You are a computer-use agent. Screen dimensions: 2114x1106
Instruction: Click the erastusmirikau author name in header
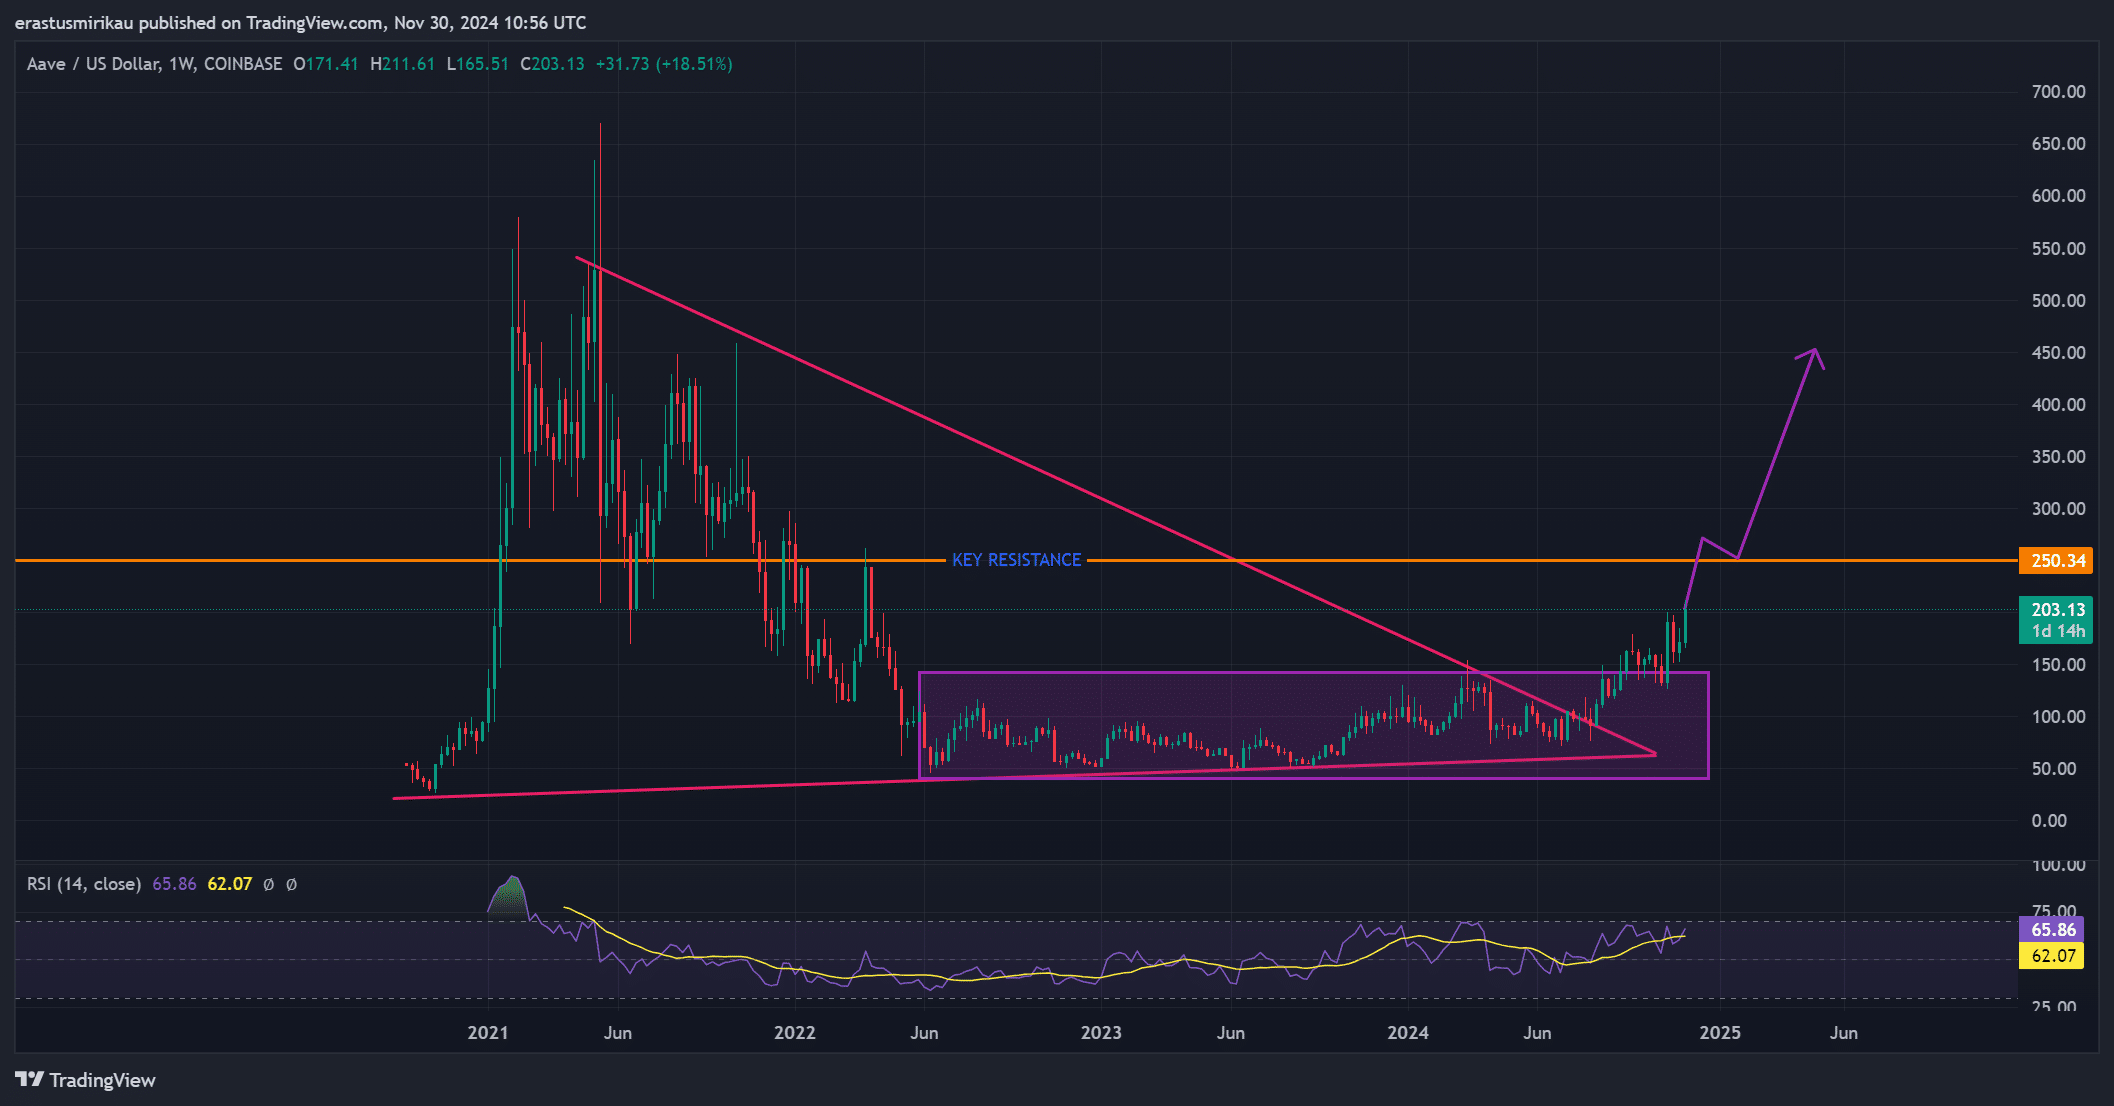tap(74, 22)
